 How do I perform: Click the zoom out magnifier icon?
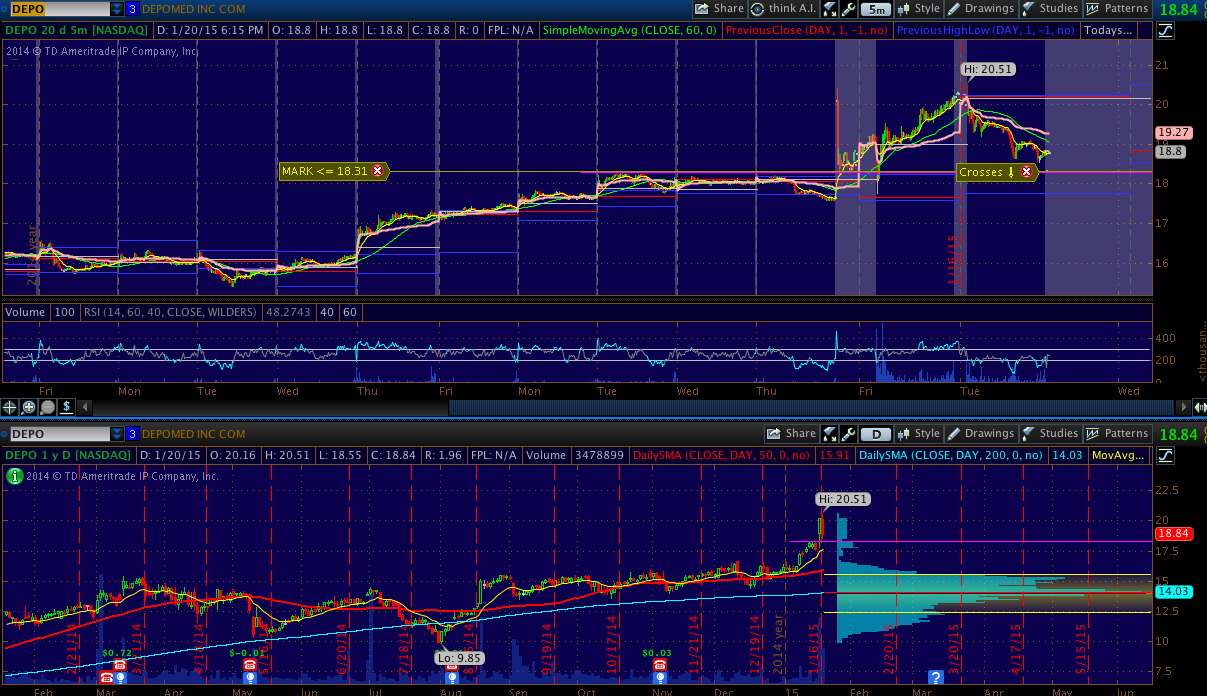coord(47,407)
